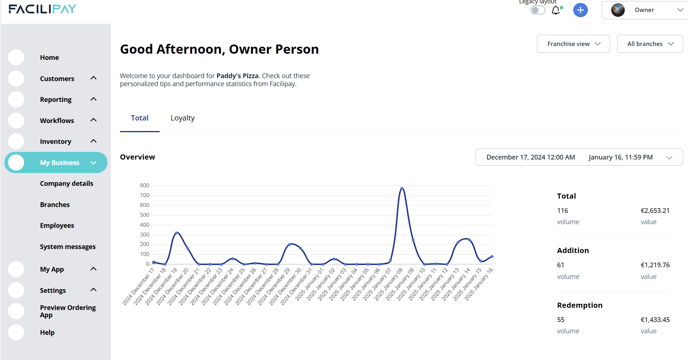The height and width of the screenshot is (360, 688).
Task: Switch to the Loyalty tab
Action: point(183,118)
